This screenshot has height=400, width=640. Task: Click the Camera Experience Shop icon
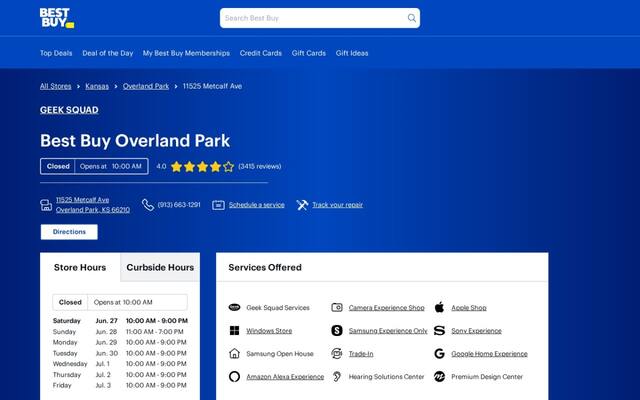(x=337, y=307)
